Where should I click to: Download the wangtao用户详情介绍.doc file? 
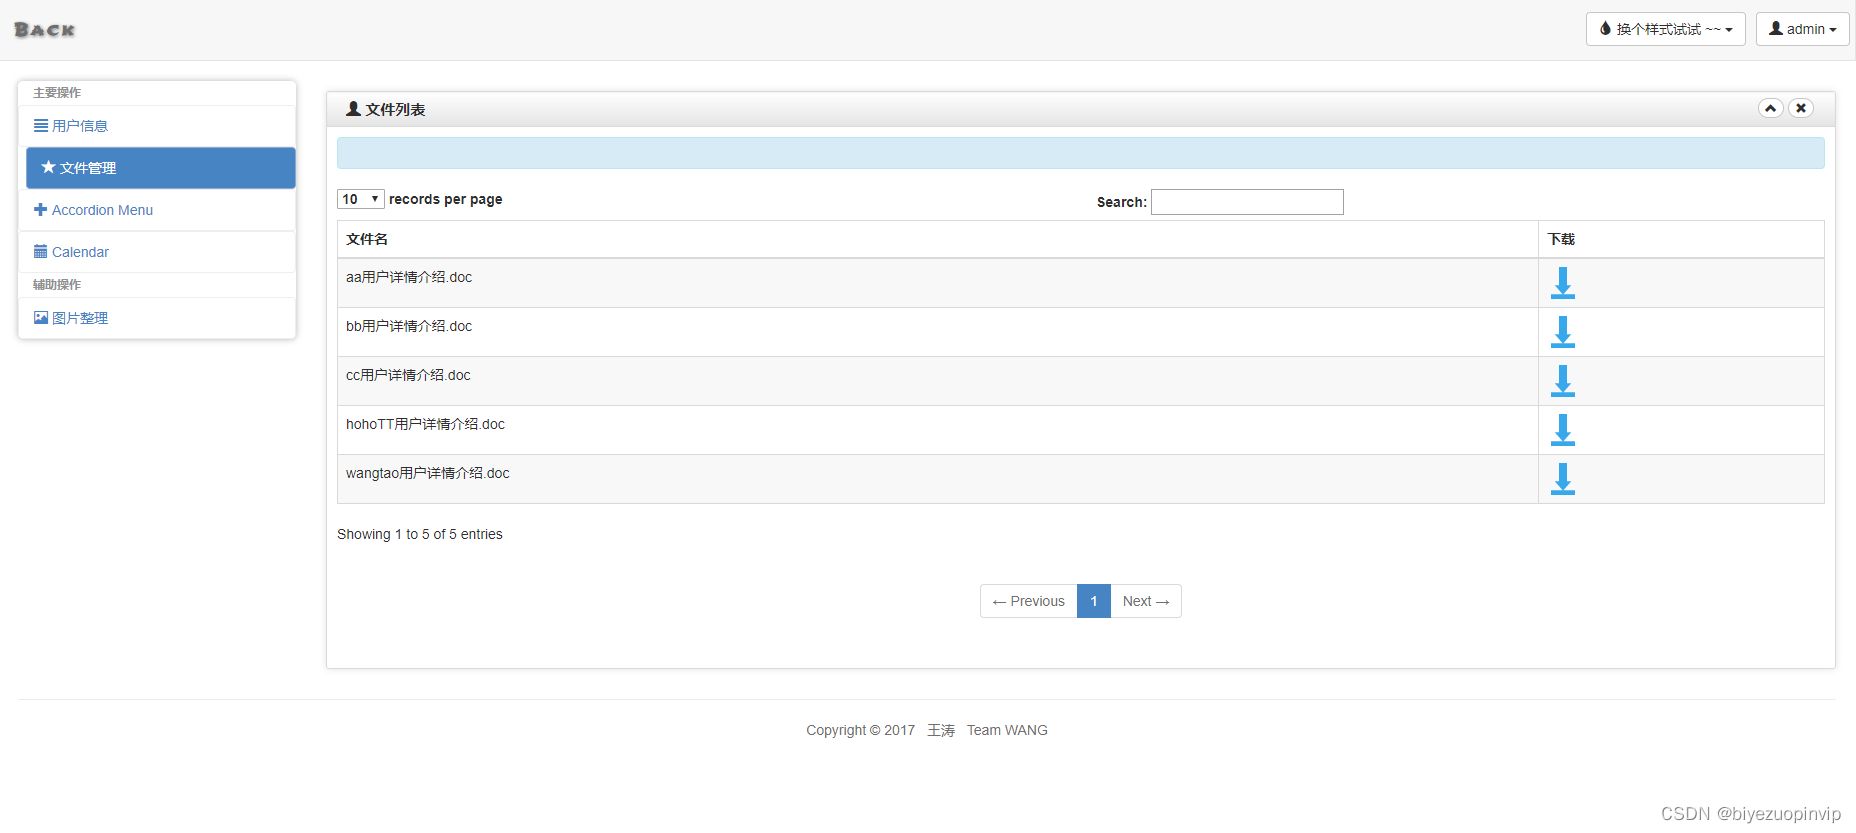(1562, 479)
